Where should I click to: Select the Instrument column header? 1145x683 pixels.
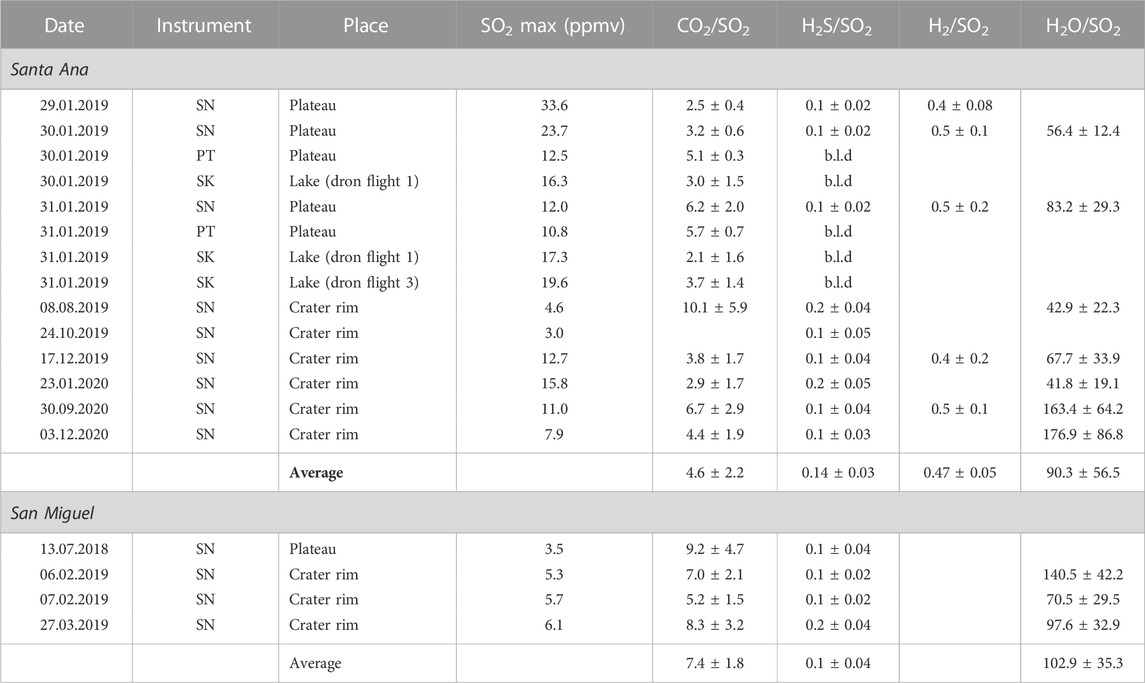point(204,26)
